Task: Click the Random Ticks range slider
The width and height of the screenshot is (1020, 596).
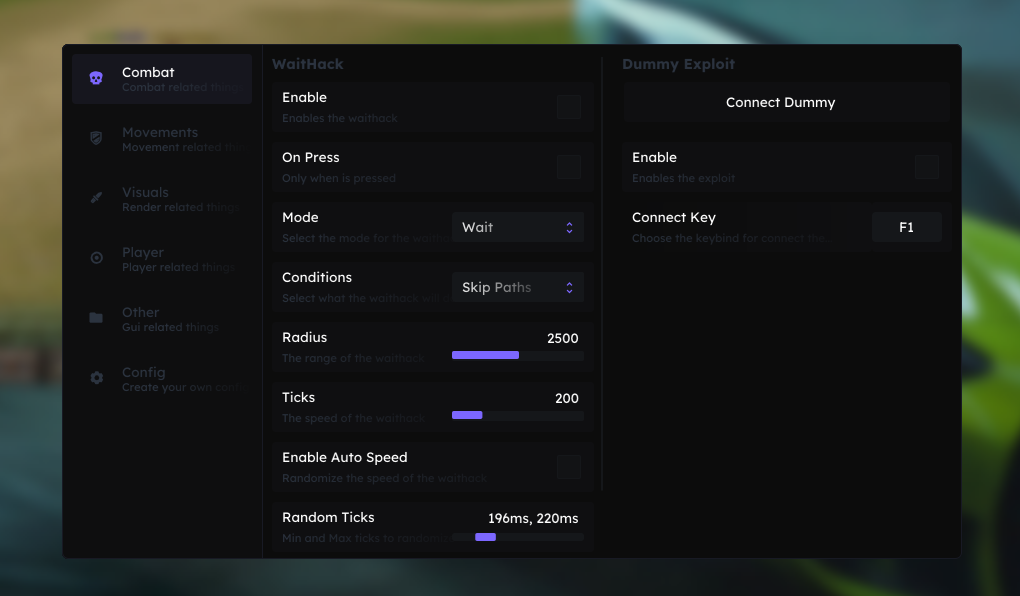Action: coord(517,537)
